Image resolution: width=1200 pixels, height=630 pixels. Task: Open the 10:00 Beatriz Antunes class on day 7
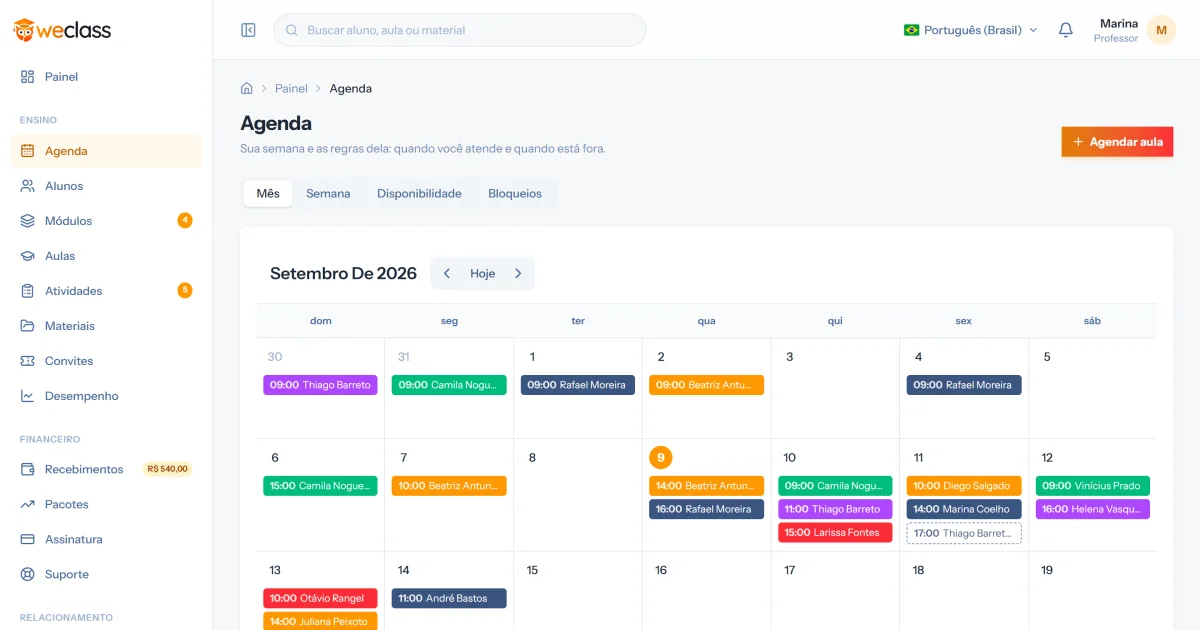pos(449,486)
